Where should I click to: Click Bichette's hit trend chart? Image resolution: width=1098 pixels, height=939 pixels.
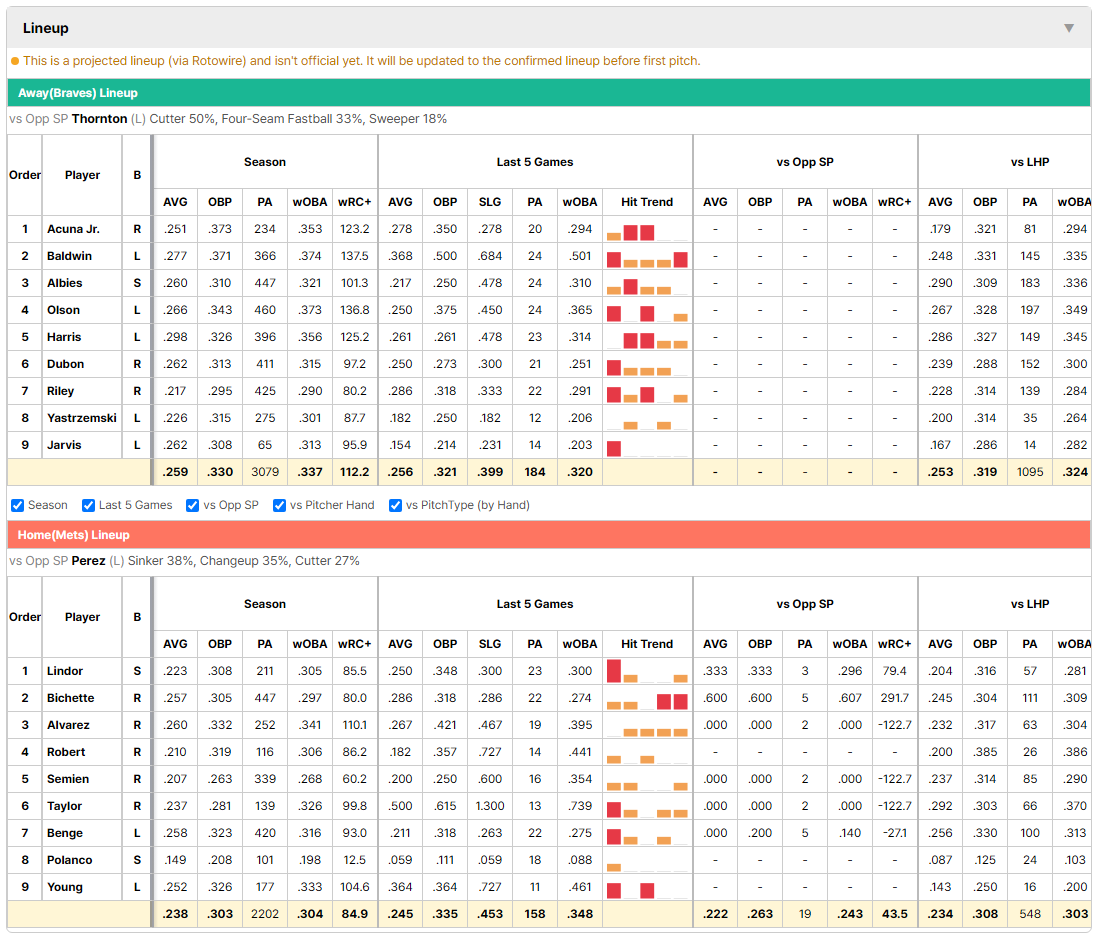647,699
